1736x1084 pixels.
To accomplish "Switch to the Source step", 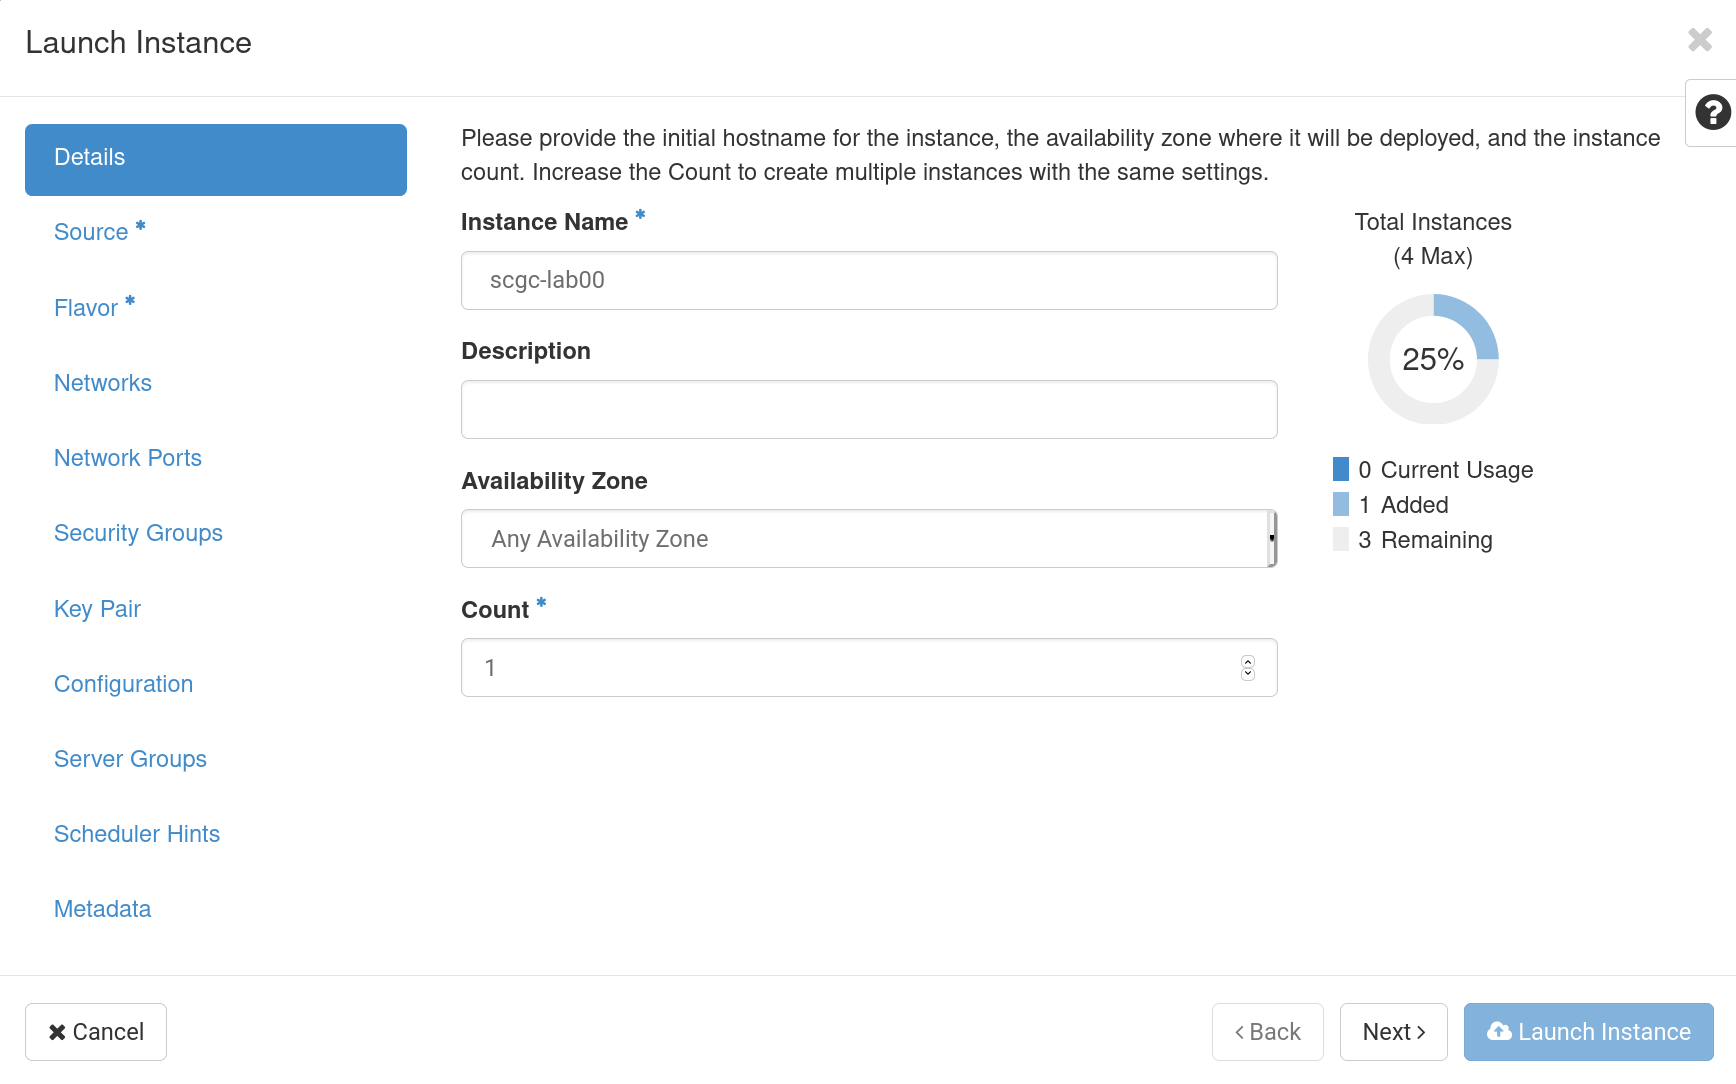I will pyautogui.click(x=92, y=231).
